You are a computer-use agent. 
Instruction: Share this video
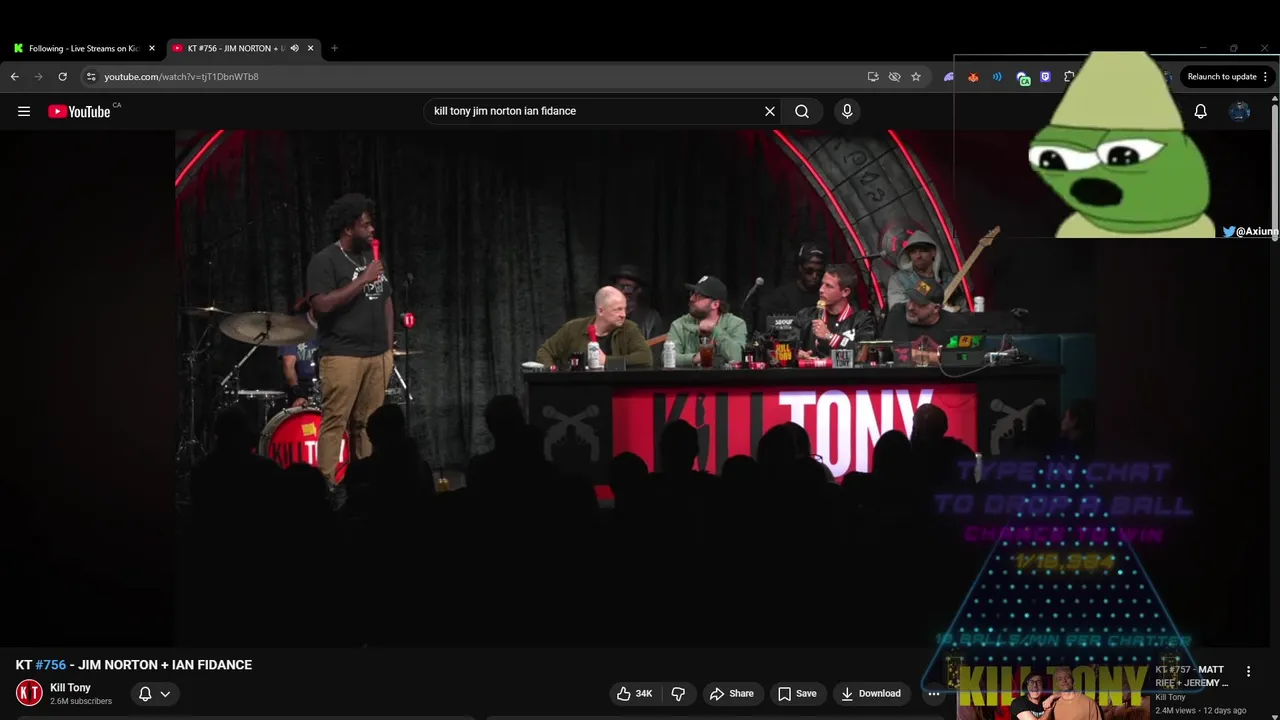tap(731, 693)
